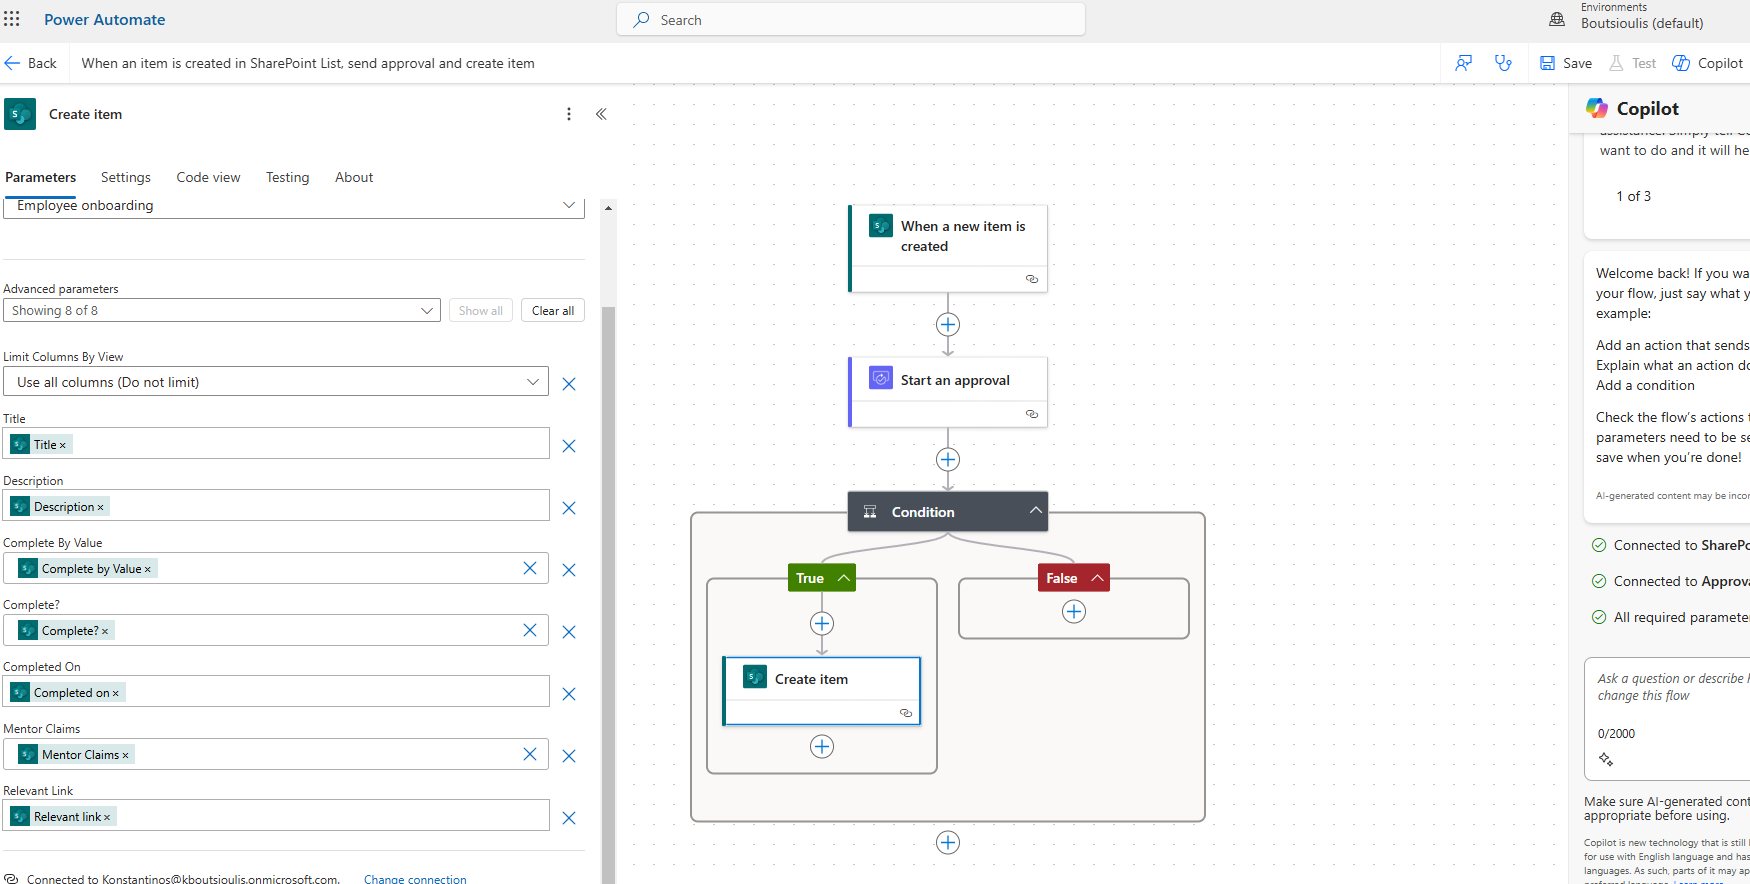Viewport: 1750px width, 884px height.
Task: Clear the value inside the Complete? field
Action: 530,630
